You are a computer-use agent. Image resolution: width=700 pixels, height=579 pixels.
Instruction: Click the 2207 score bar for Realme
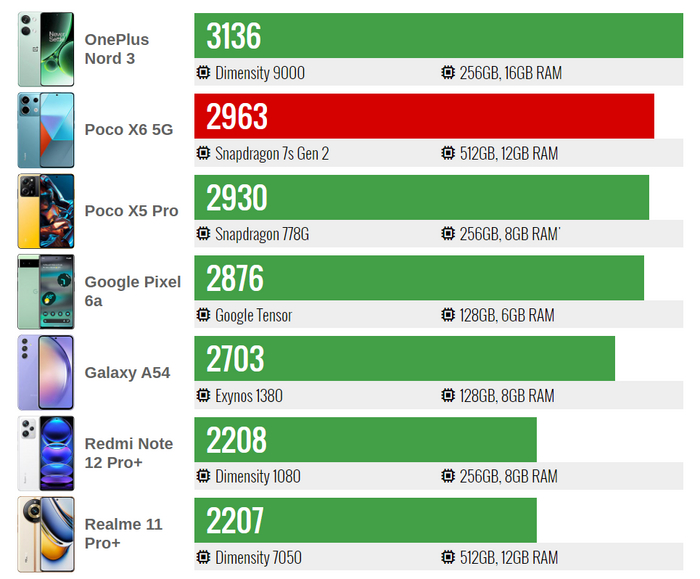coord(365,520)
